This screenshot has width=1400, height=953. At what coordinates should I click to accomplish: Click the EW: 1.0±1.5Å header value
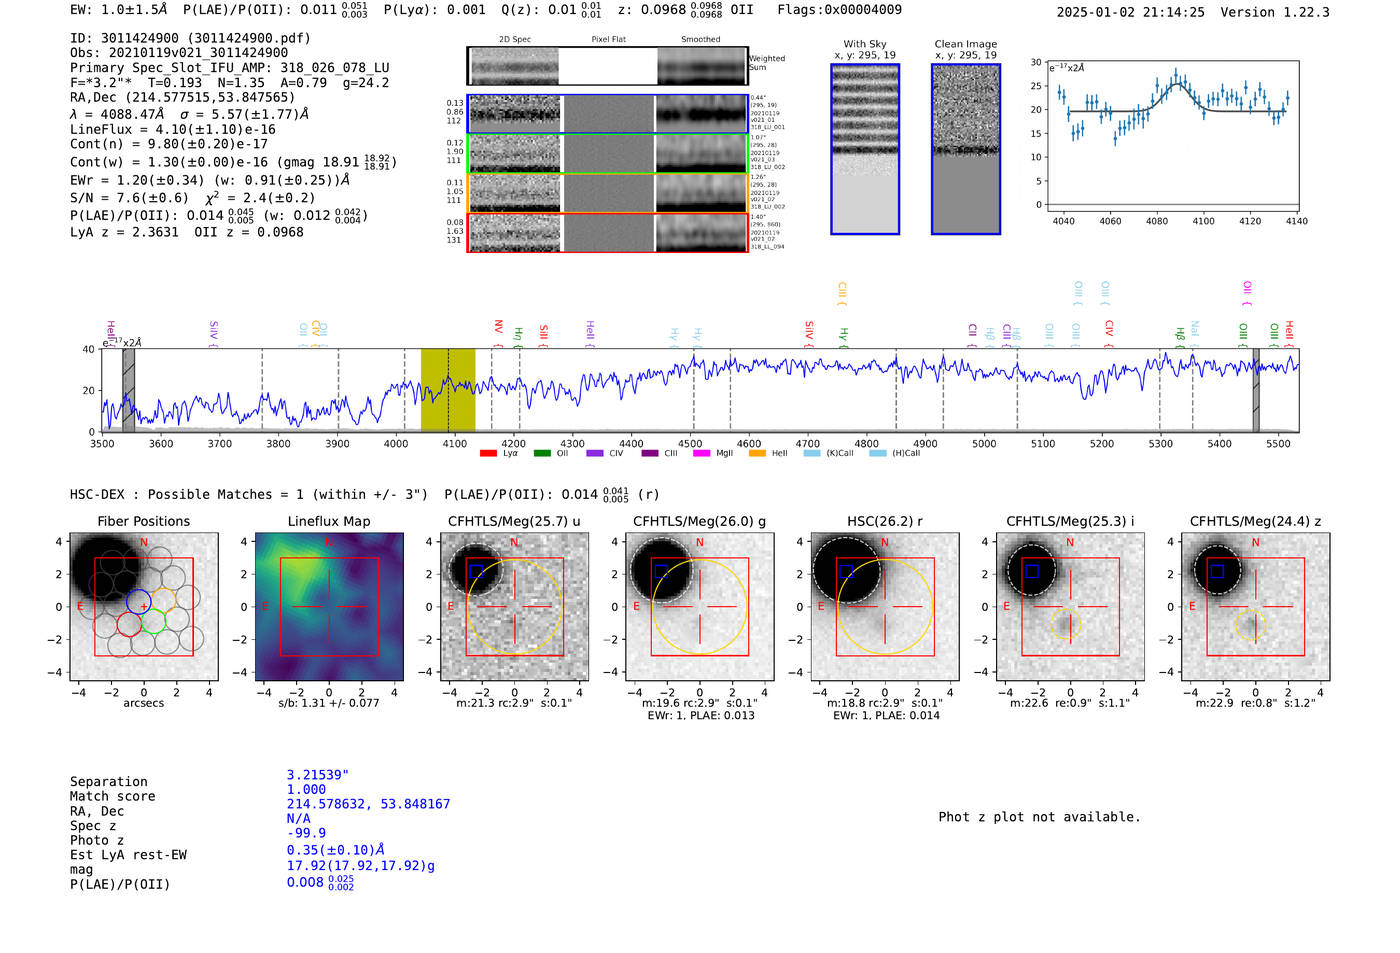click(x=119, y=10)
